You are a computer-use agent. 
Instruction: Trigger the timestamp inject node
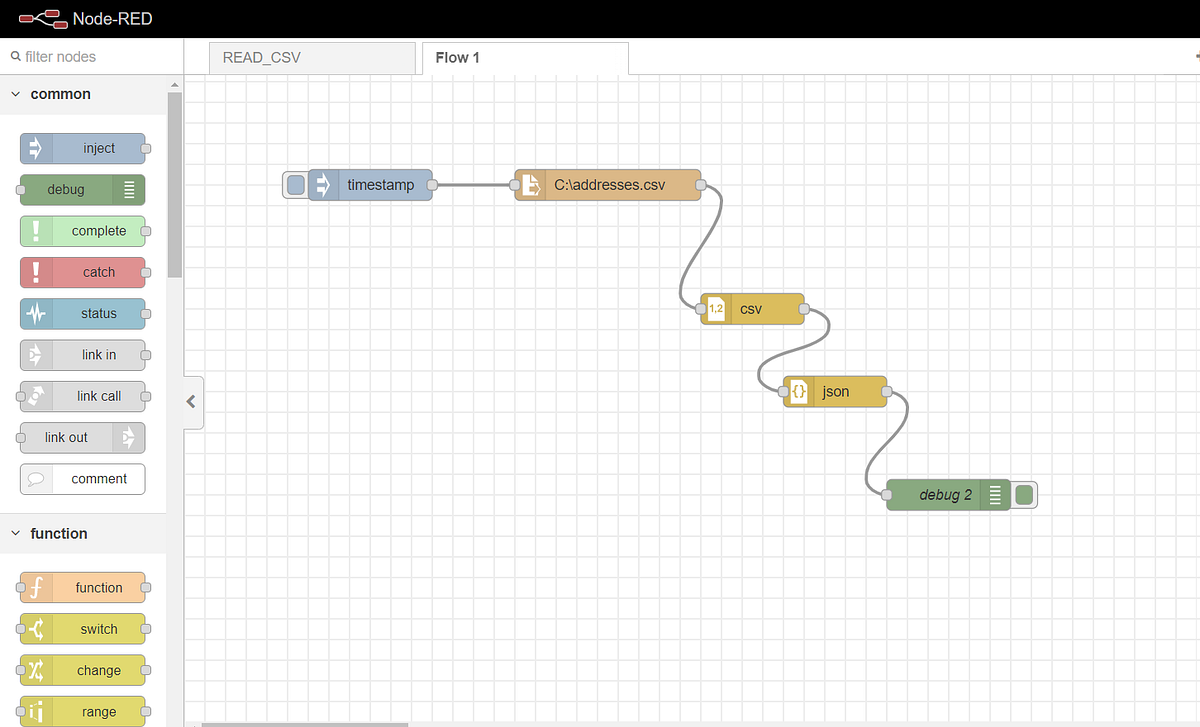tap(294, 184)
